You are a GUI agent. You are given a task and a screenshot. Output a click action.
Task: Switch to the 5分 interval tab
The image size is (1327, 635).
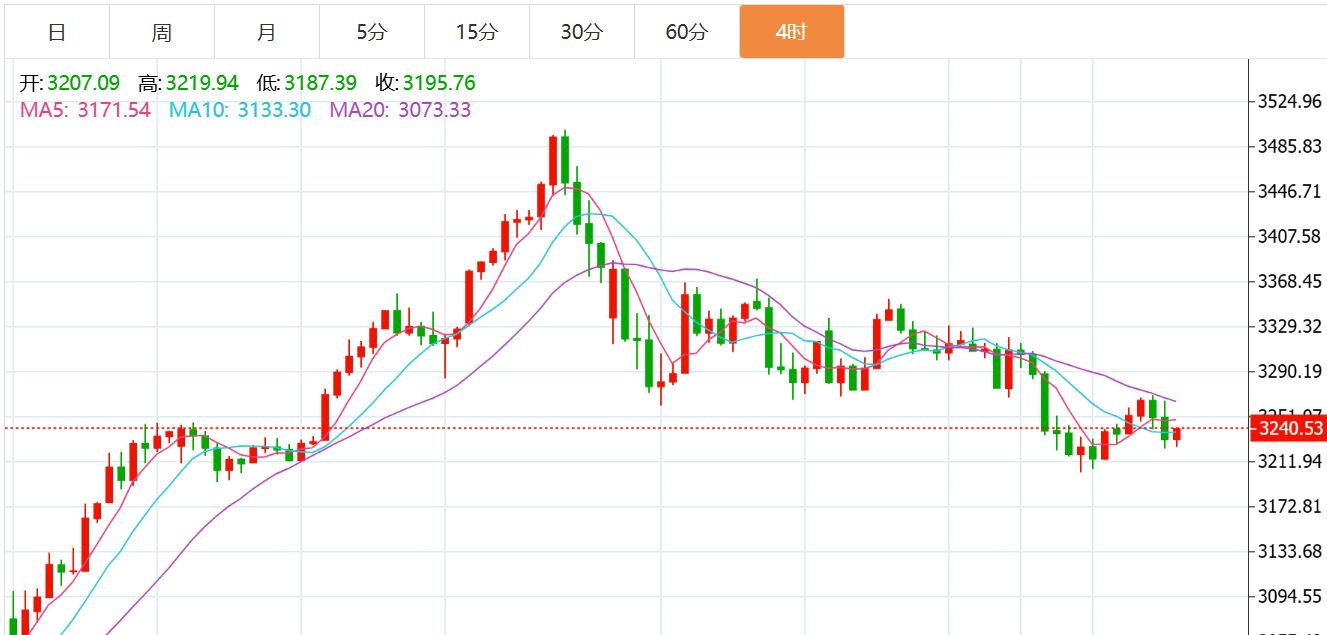pyautogui.click(x=371, y=32)
